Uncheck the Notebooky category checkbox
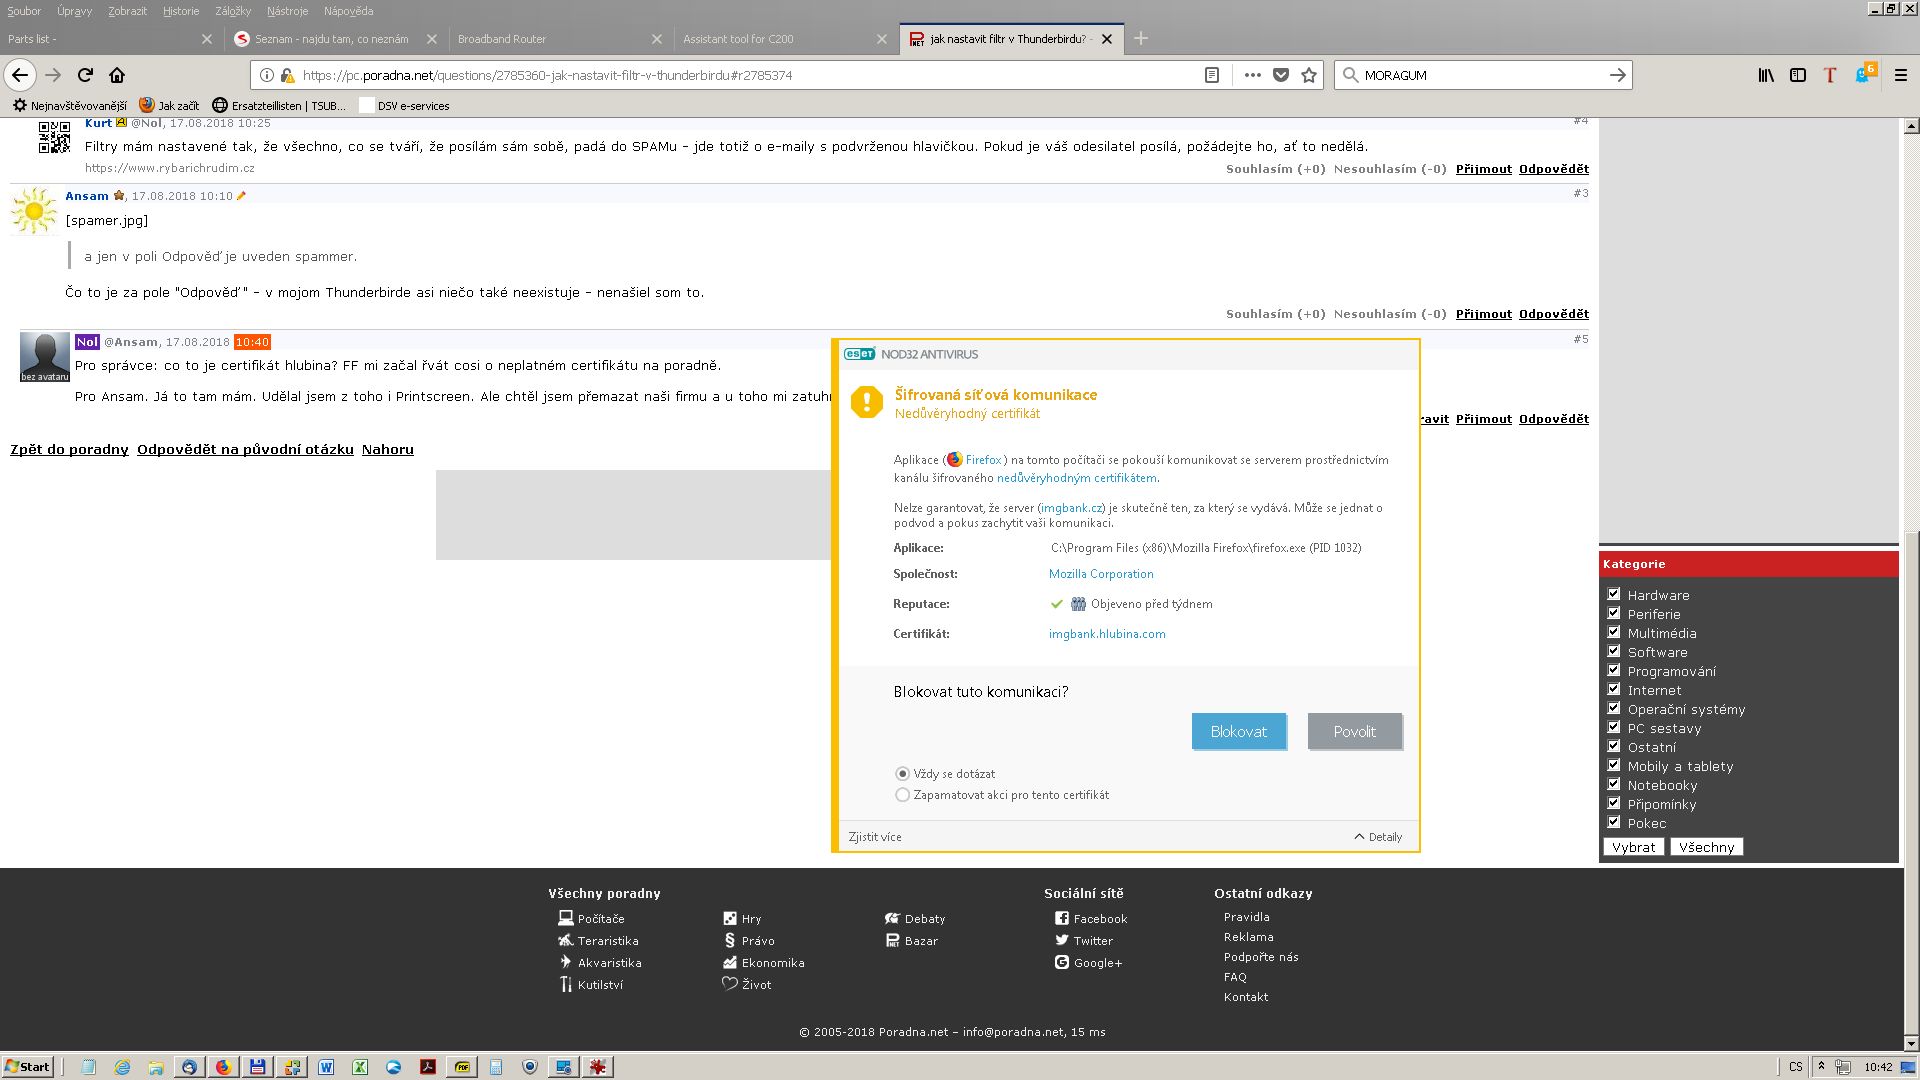 (1613, 784)
